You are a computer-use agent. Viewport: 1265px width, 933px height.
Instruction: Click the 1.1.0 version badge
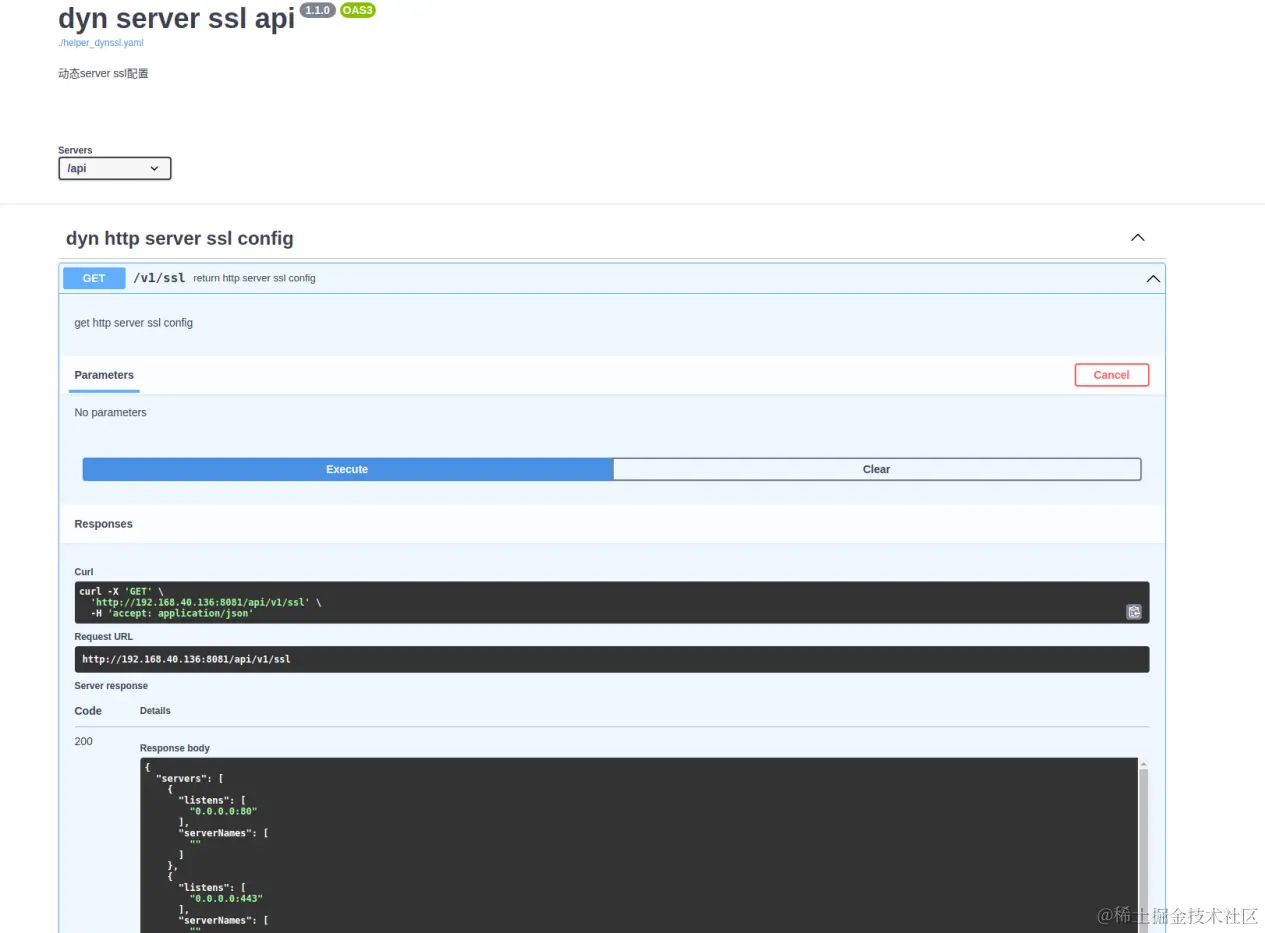point(317,10)
